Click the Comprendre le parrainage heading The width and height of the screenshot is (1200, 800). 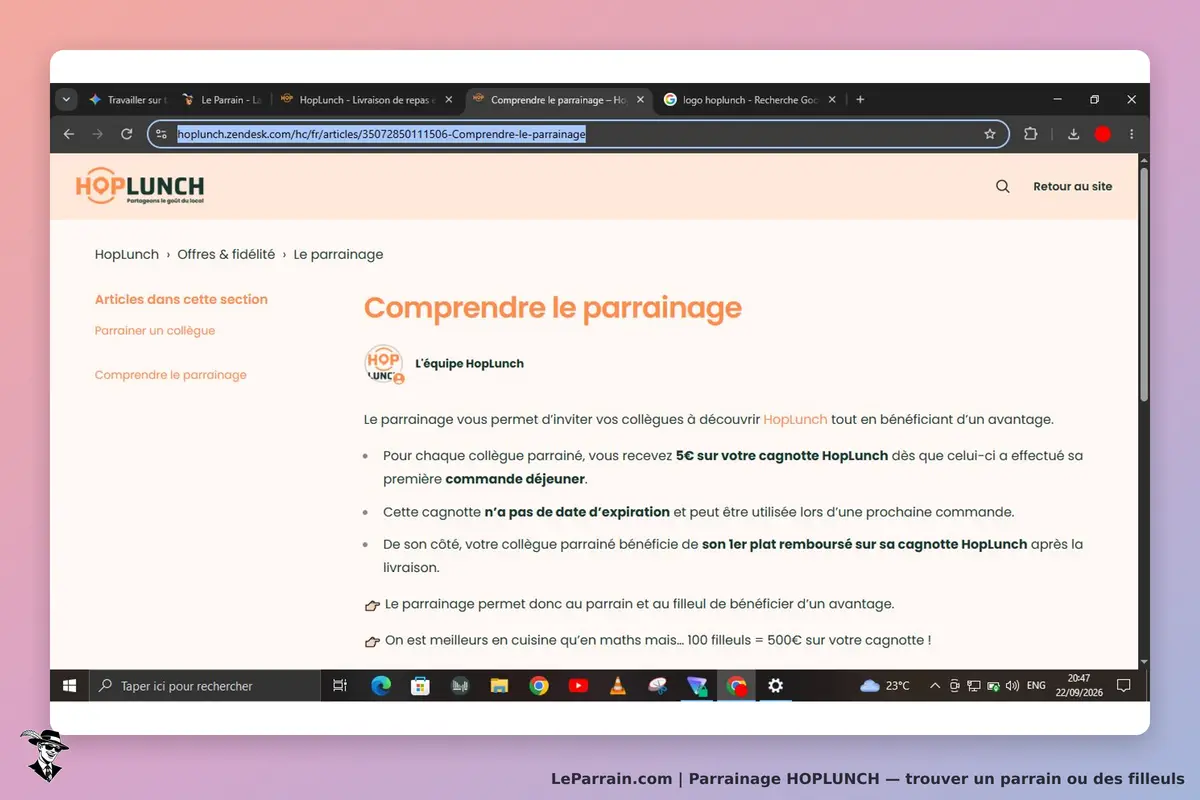pos(553,307)
